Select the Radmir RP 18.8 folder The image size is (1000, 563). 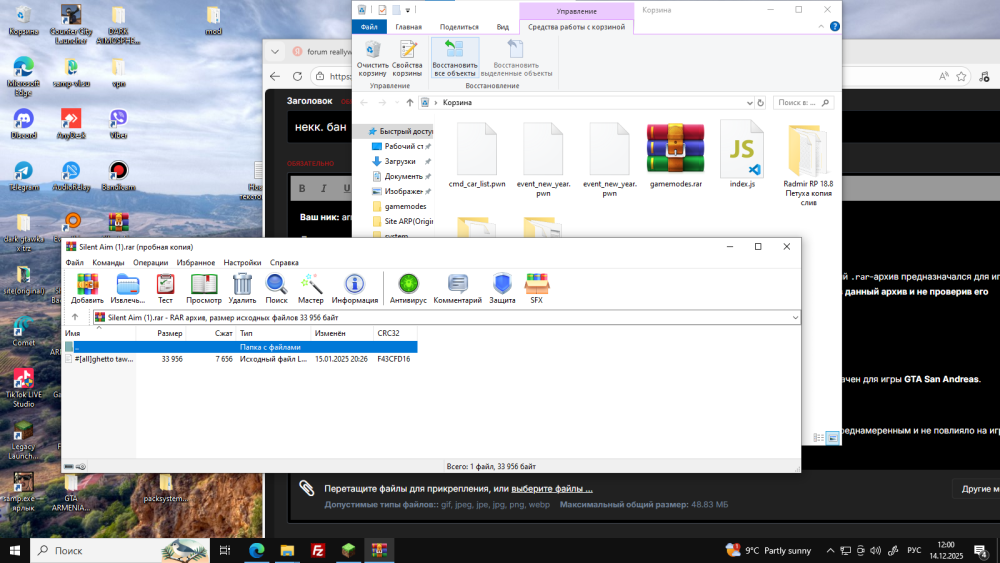[x=808, y=165]
